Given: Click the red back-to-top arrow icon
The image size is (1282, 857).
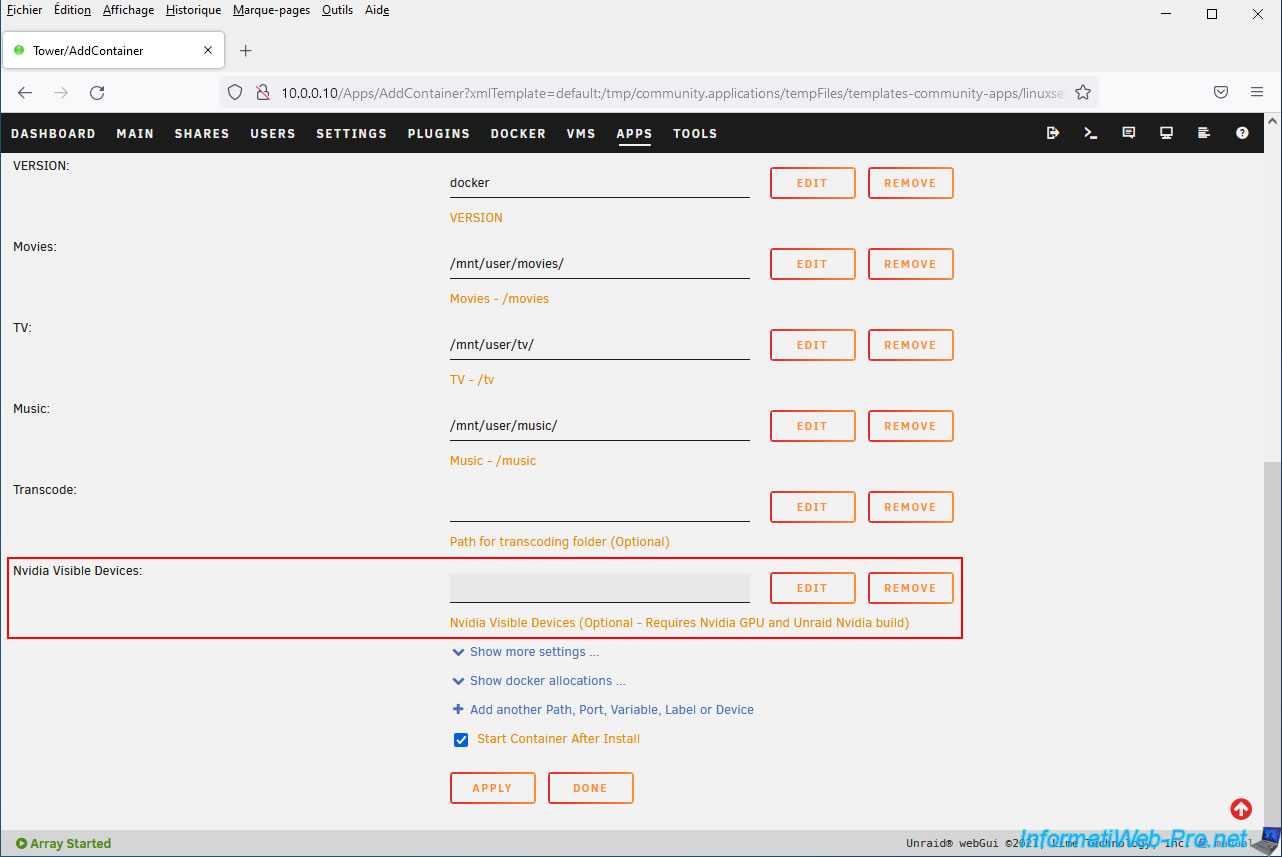Looking at the screenshot, I should click(x=1240, y=809).
